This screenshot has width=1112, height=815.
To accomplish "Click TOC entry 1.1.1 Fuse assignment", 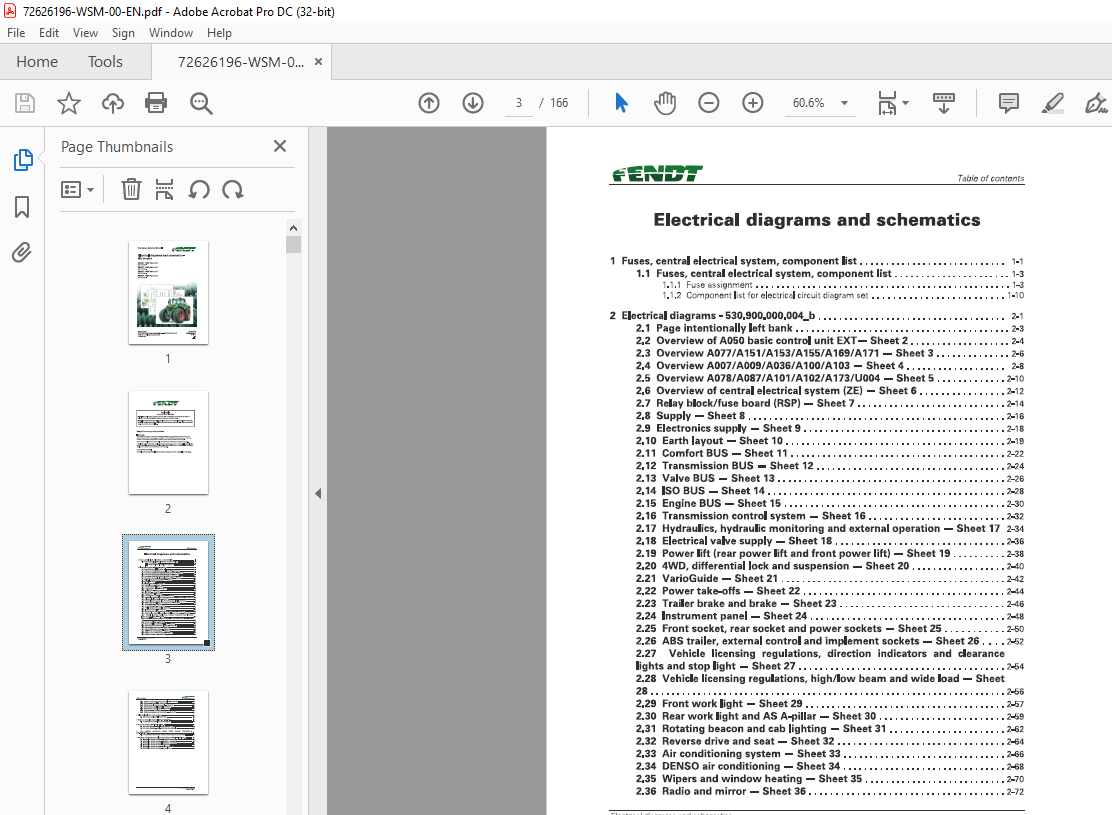I will 843,284.
